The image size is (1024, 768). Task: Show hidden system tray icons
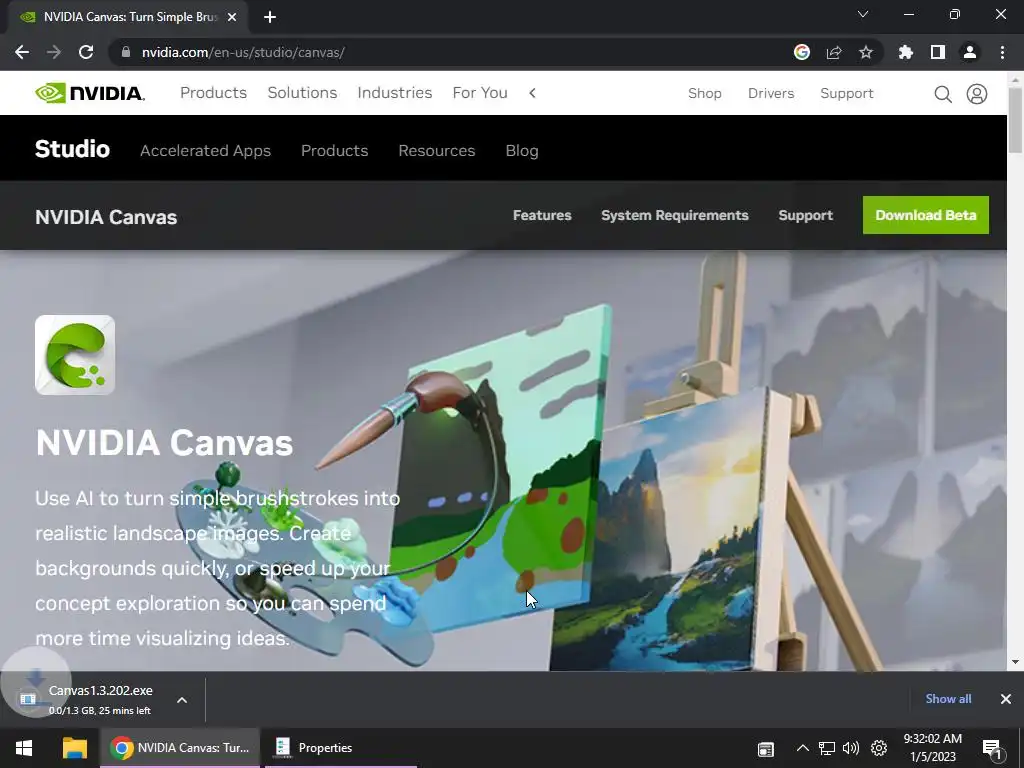[803, 748]
